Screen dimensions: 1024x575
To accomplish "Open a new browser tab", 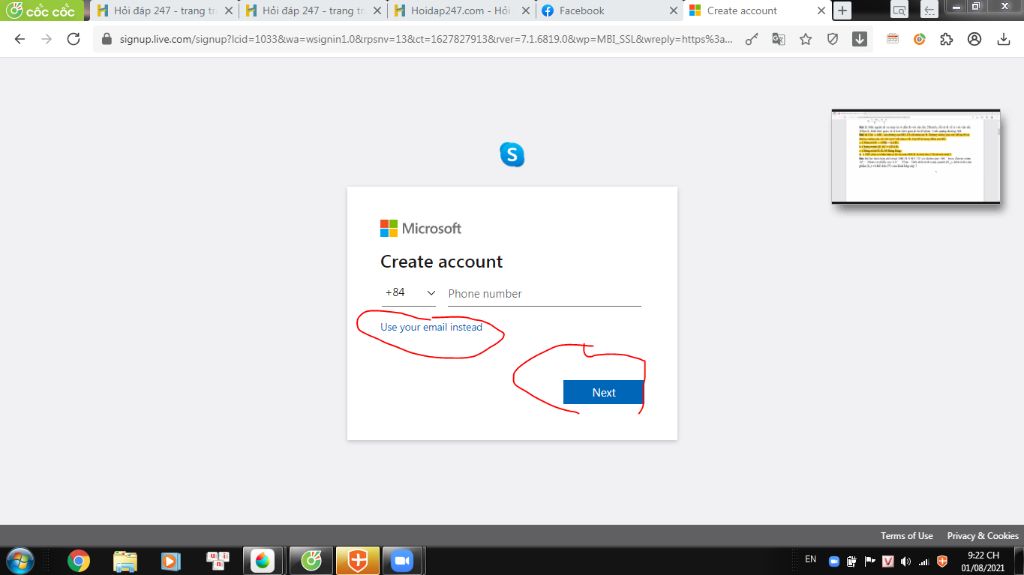I will tap(842, 10).
